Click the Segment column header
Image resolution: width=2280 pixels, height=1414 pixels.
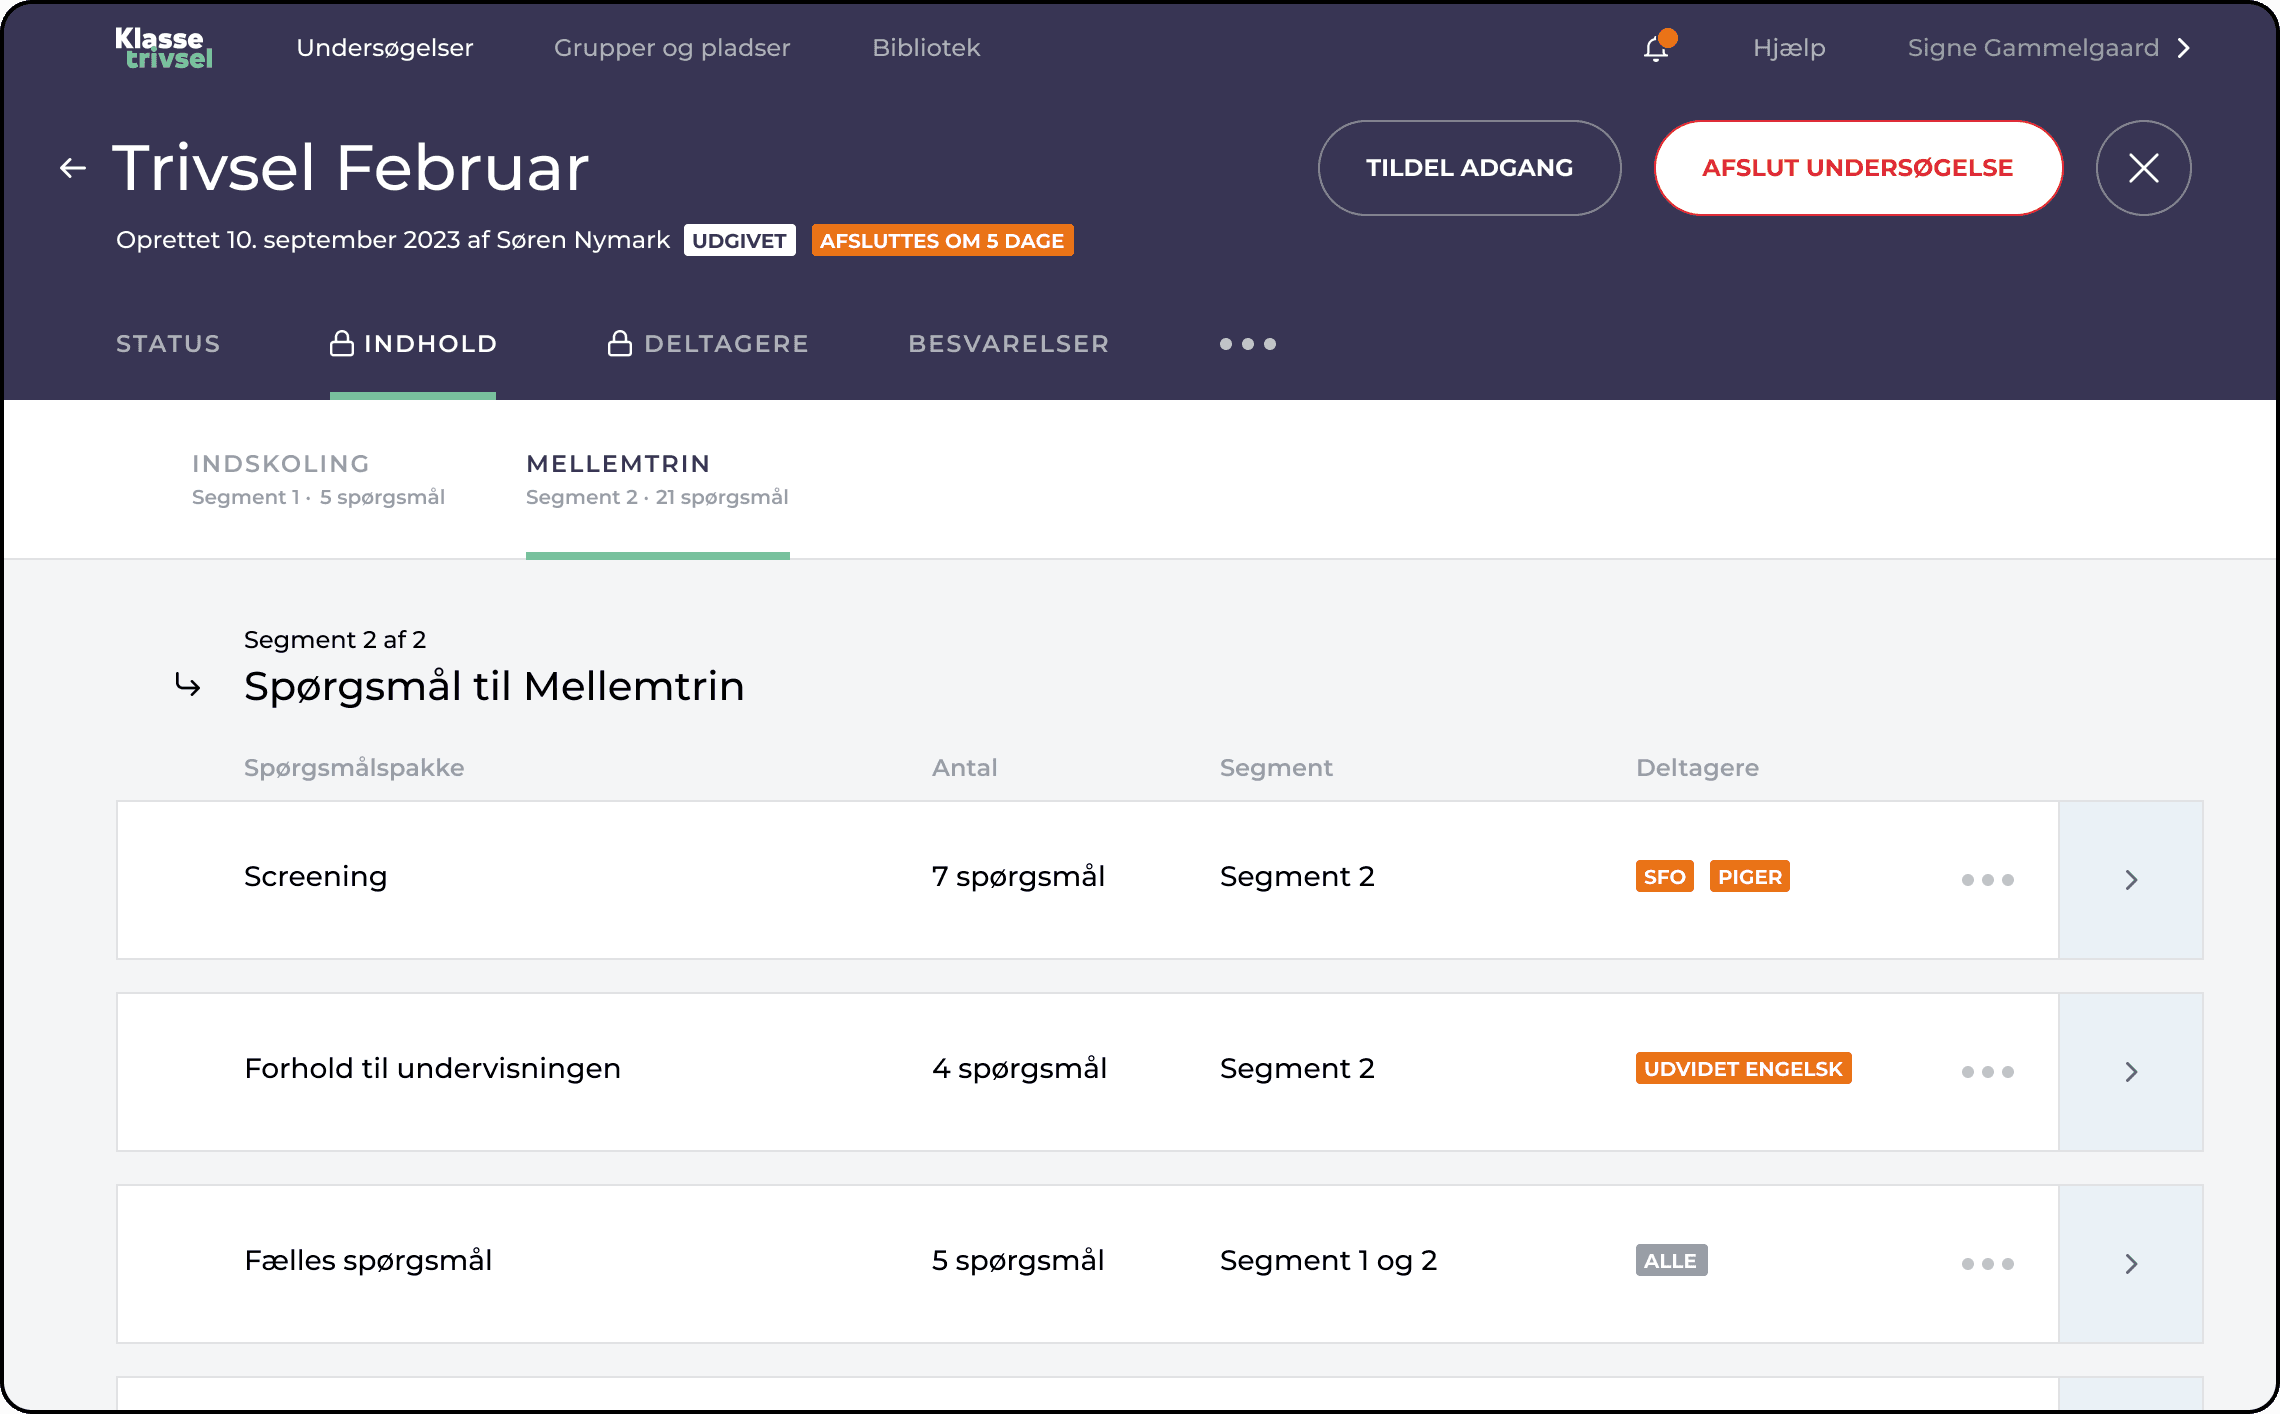[1276, 768]
